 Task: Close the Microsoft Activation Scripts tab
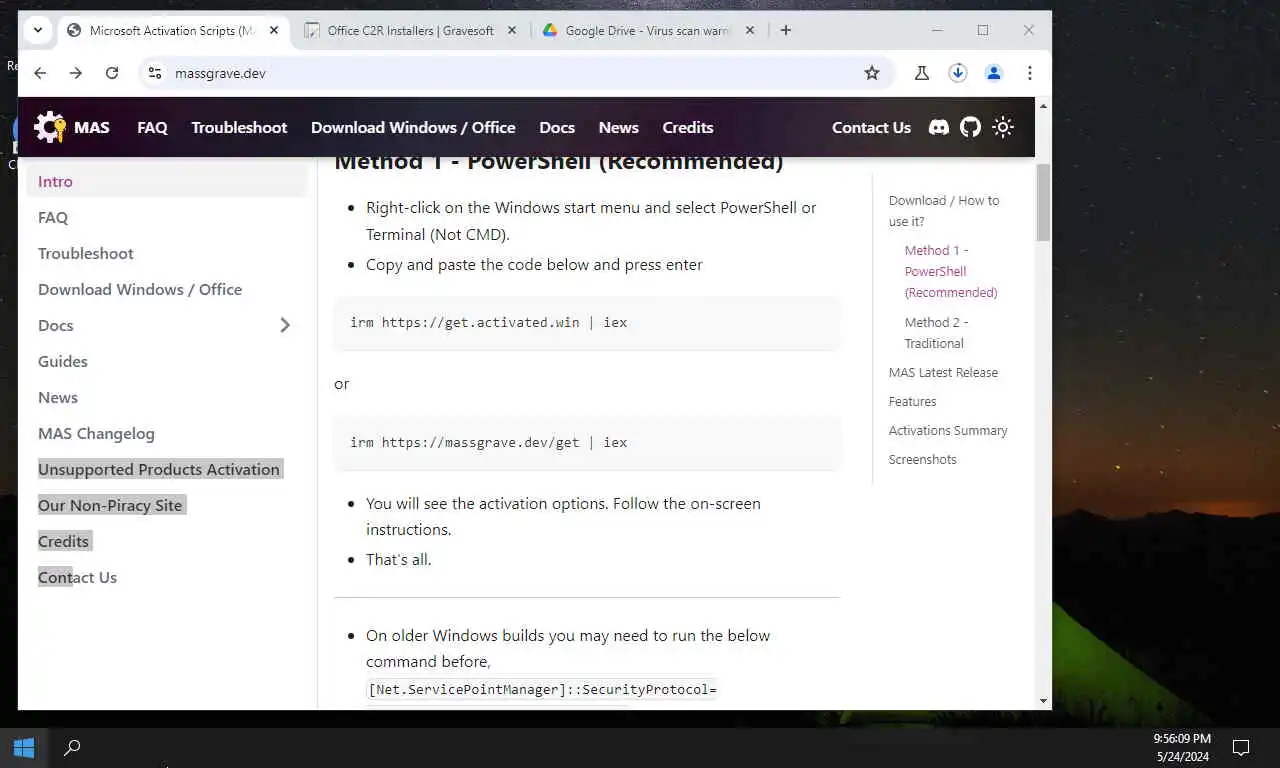point(274,30)
